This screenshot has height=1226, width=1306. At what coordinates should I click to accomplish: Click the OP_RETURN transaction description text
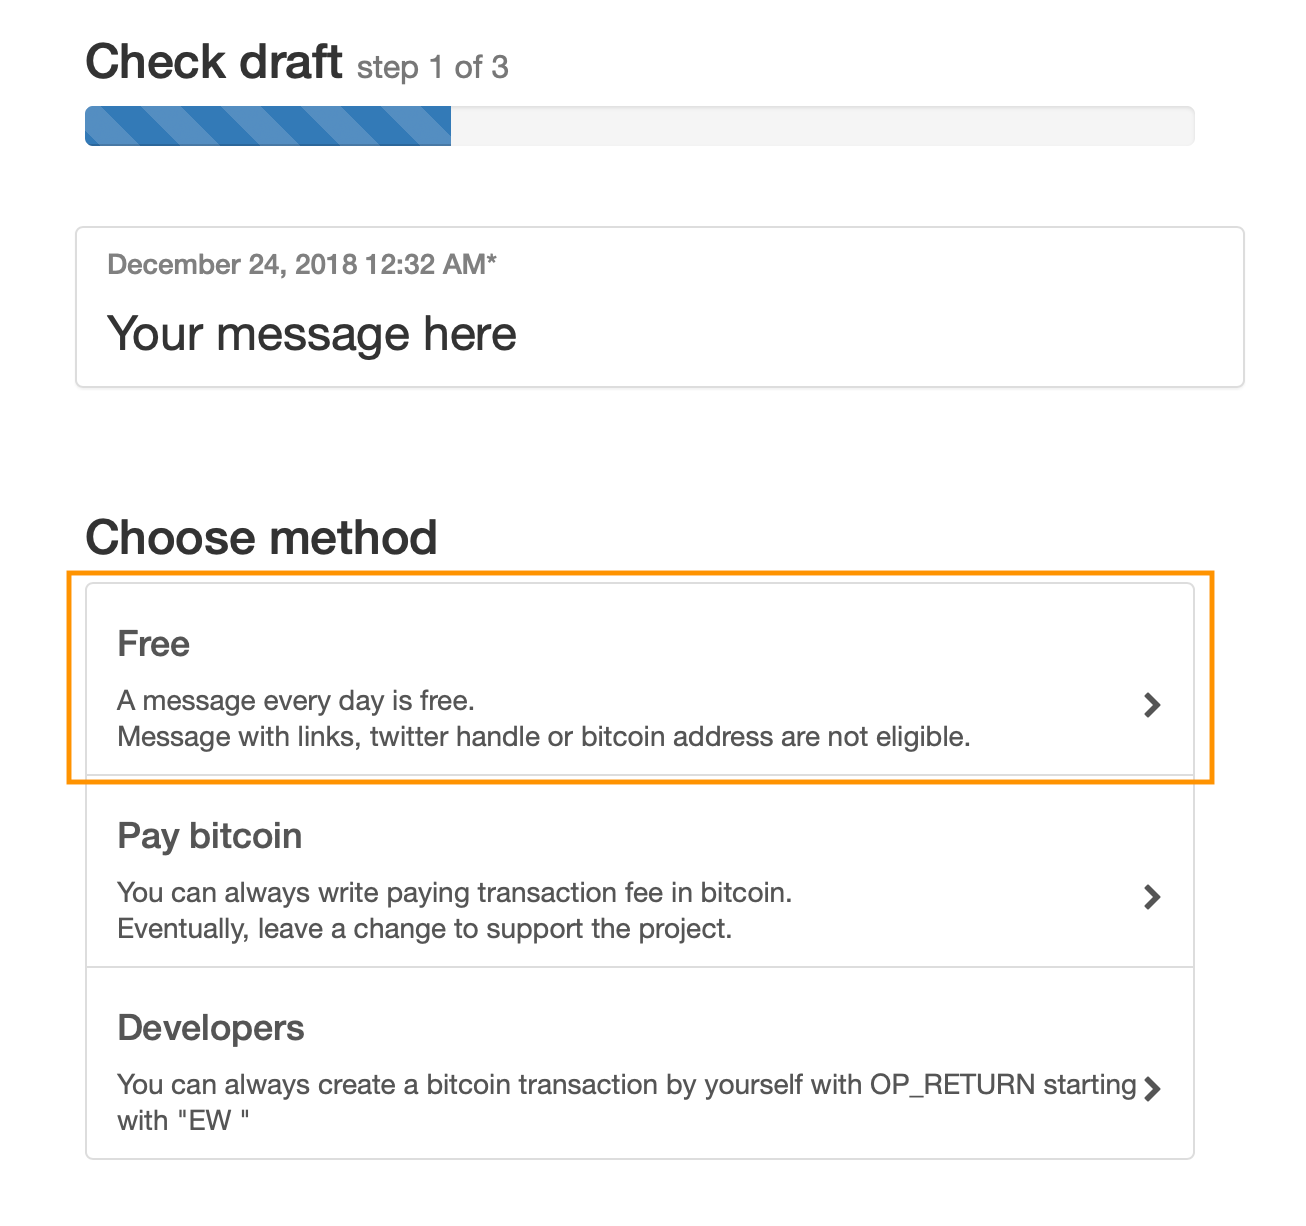tap(626, 1084)
